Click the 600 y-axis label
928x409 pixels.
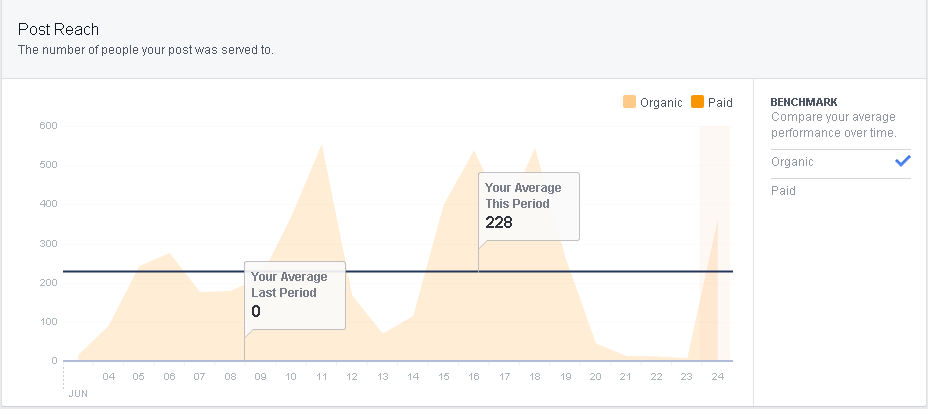(48, 126)
